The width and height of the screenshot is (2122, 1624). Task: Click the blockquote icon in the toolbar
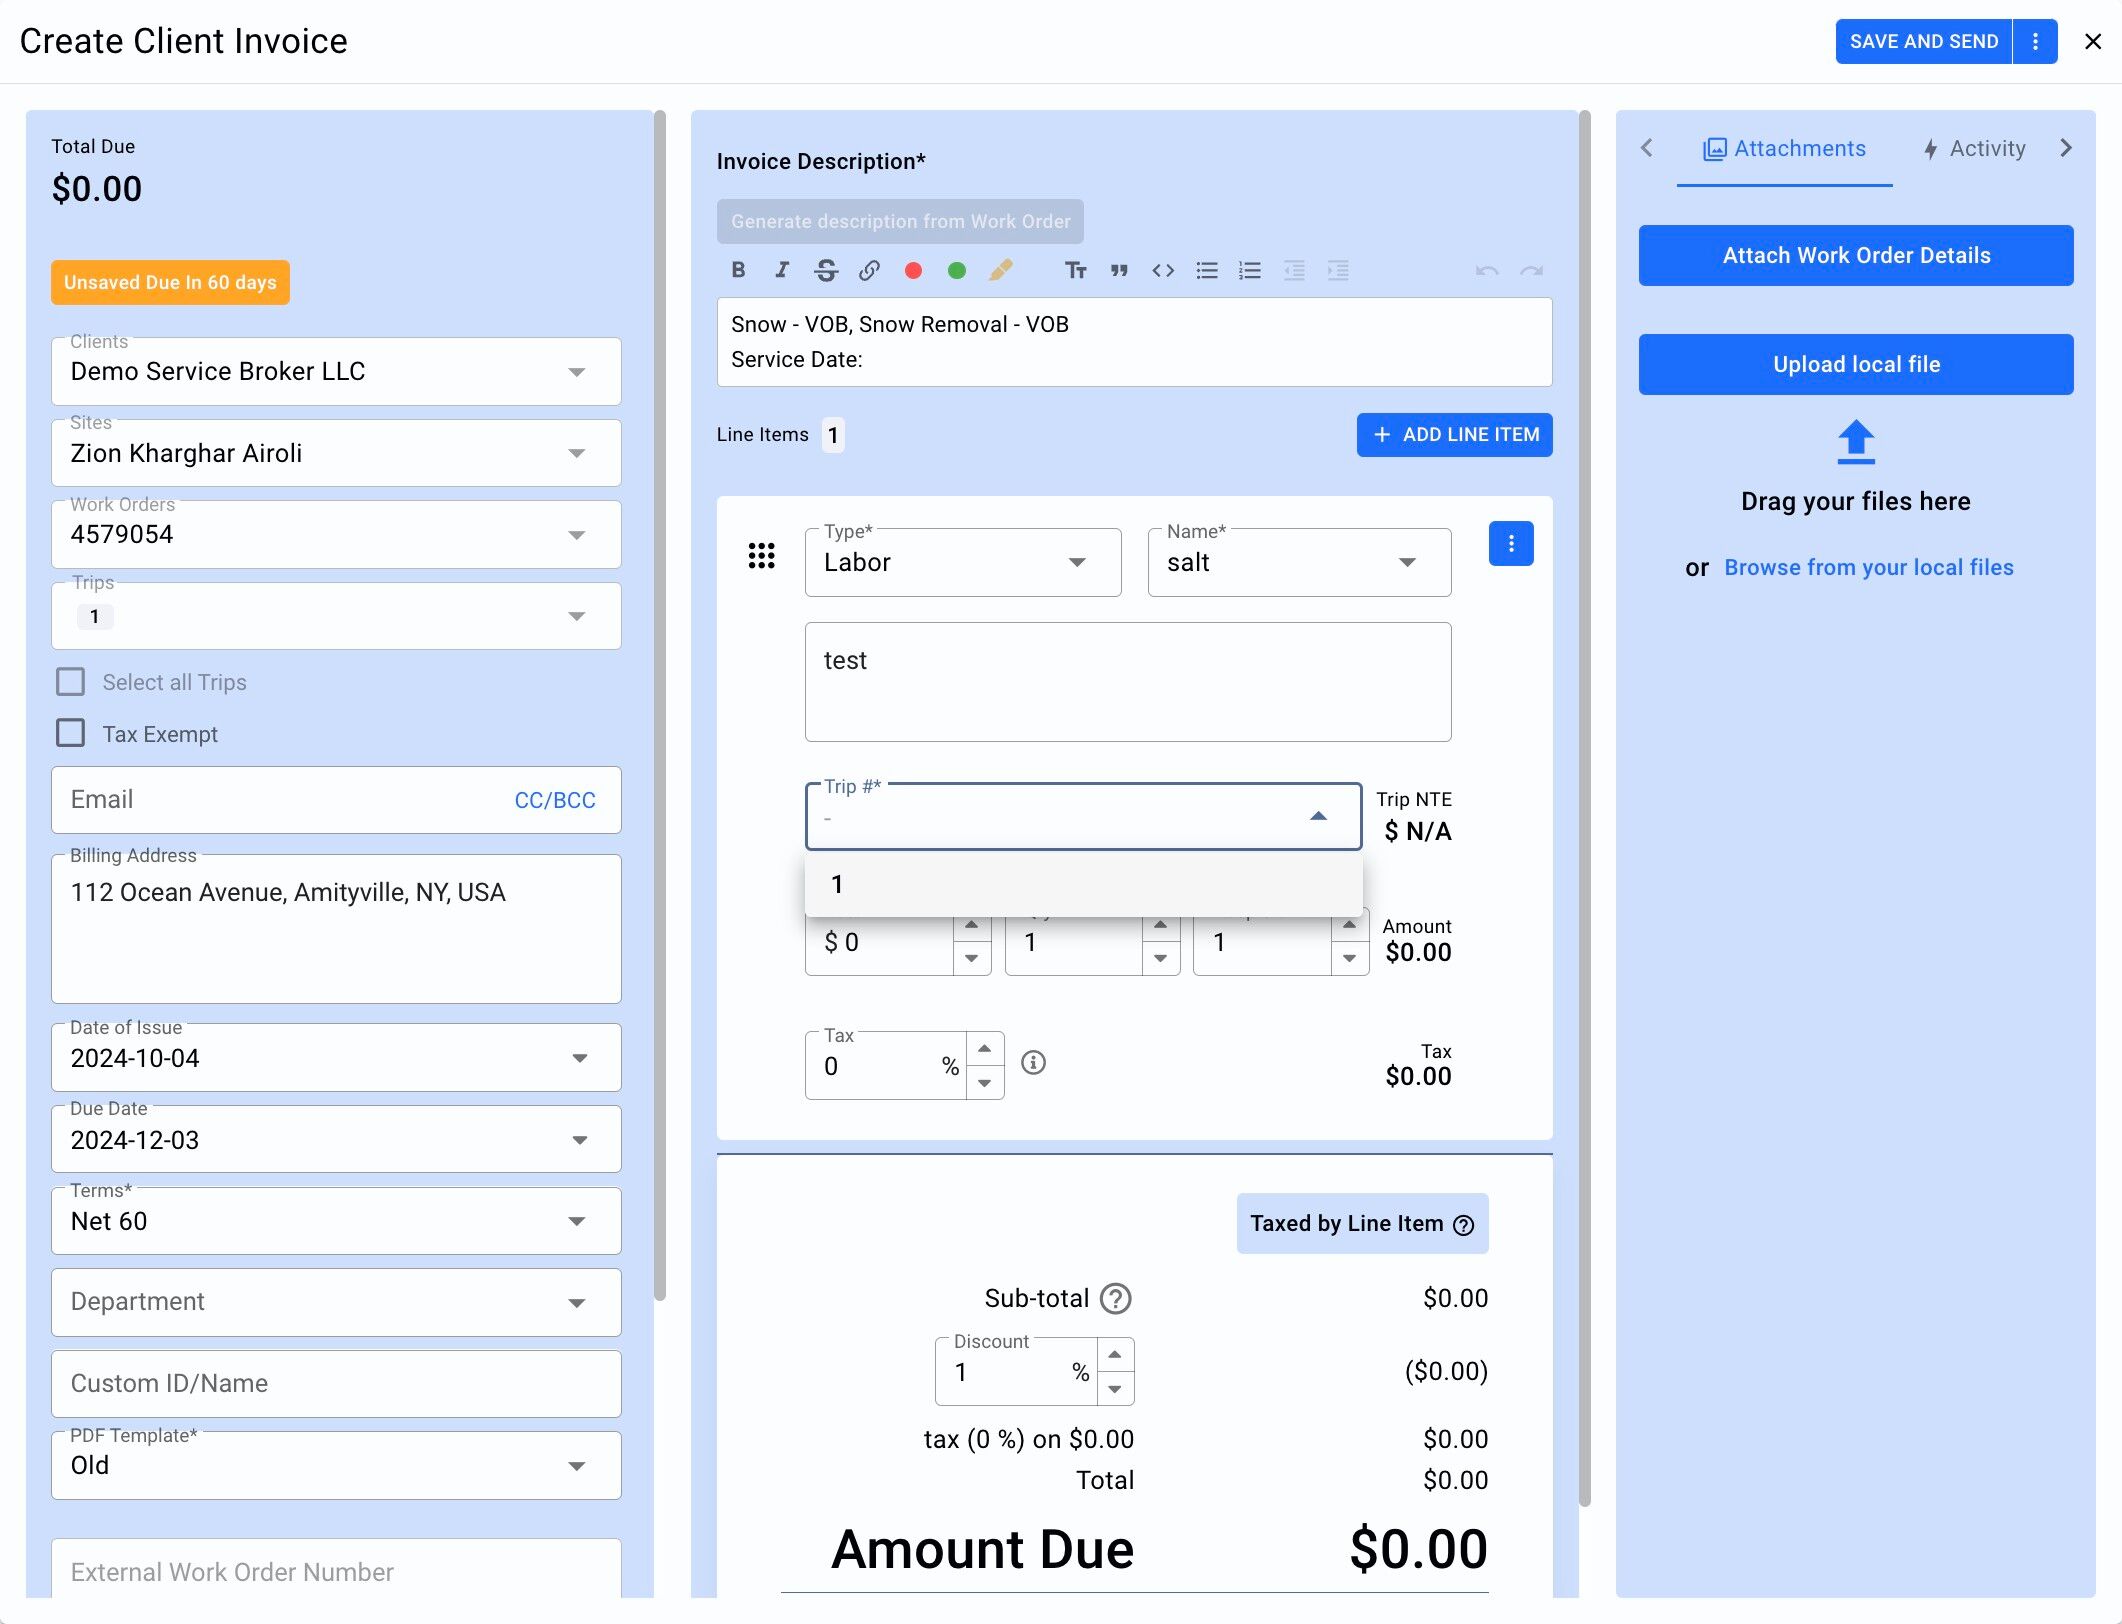(x=1119, y=270)
